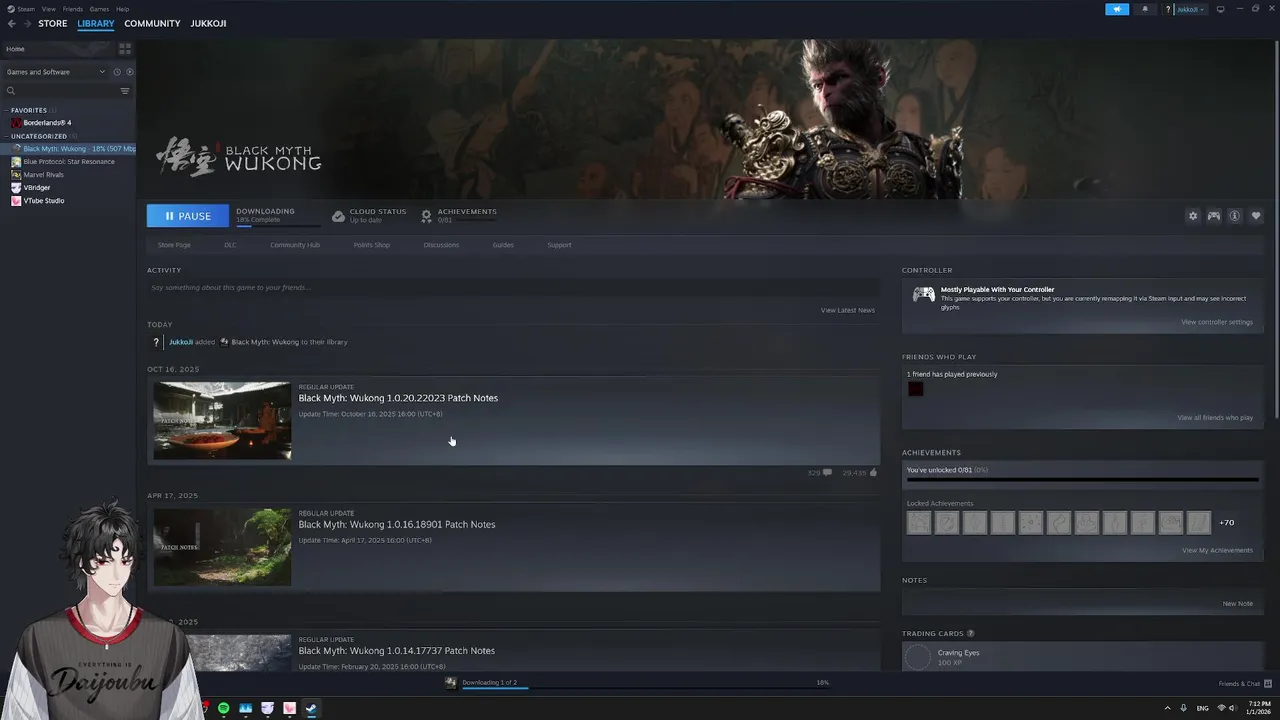Create a New Note
1280x720 pixels.
(x=1238, y=603)
